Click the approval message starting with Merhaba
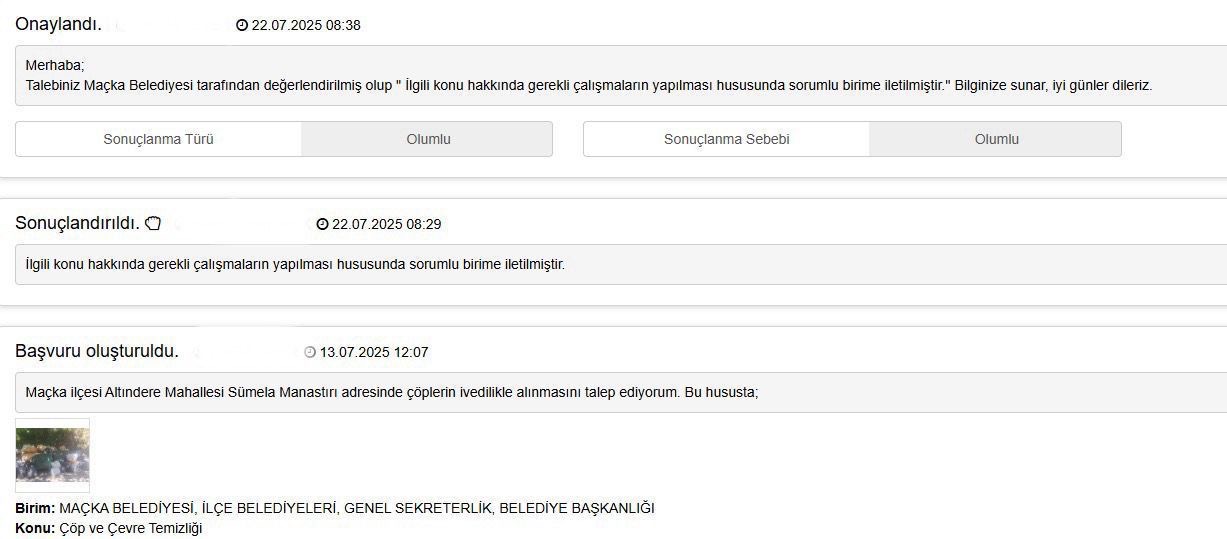This screenshot has width=1227, height=539. 621,75
